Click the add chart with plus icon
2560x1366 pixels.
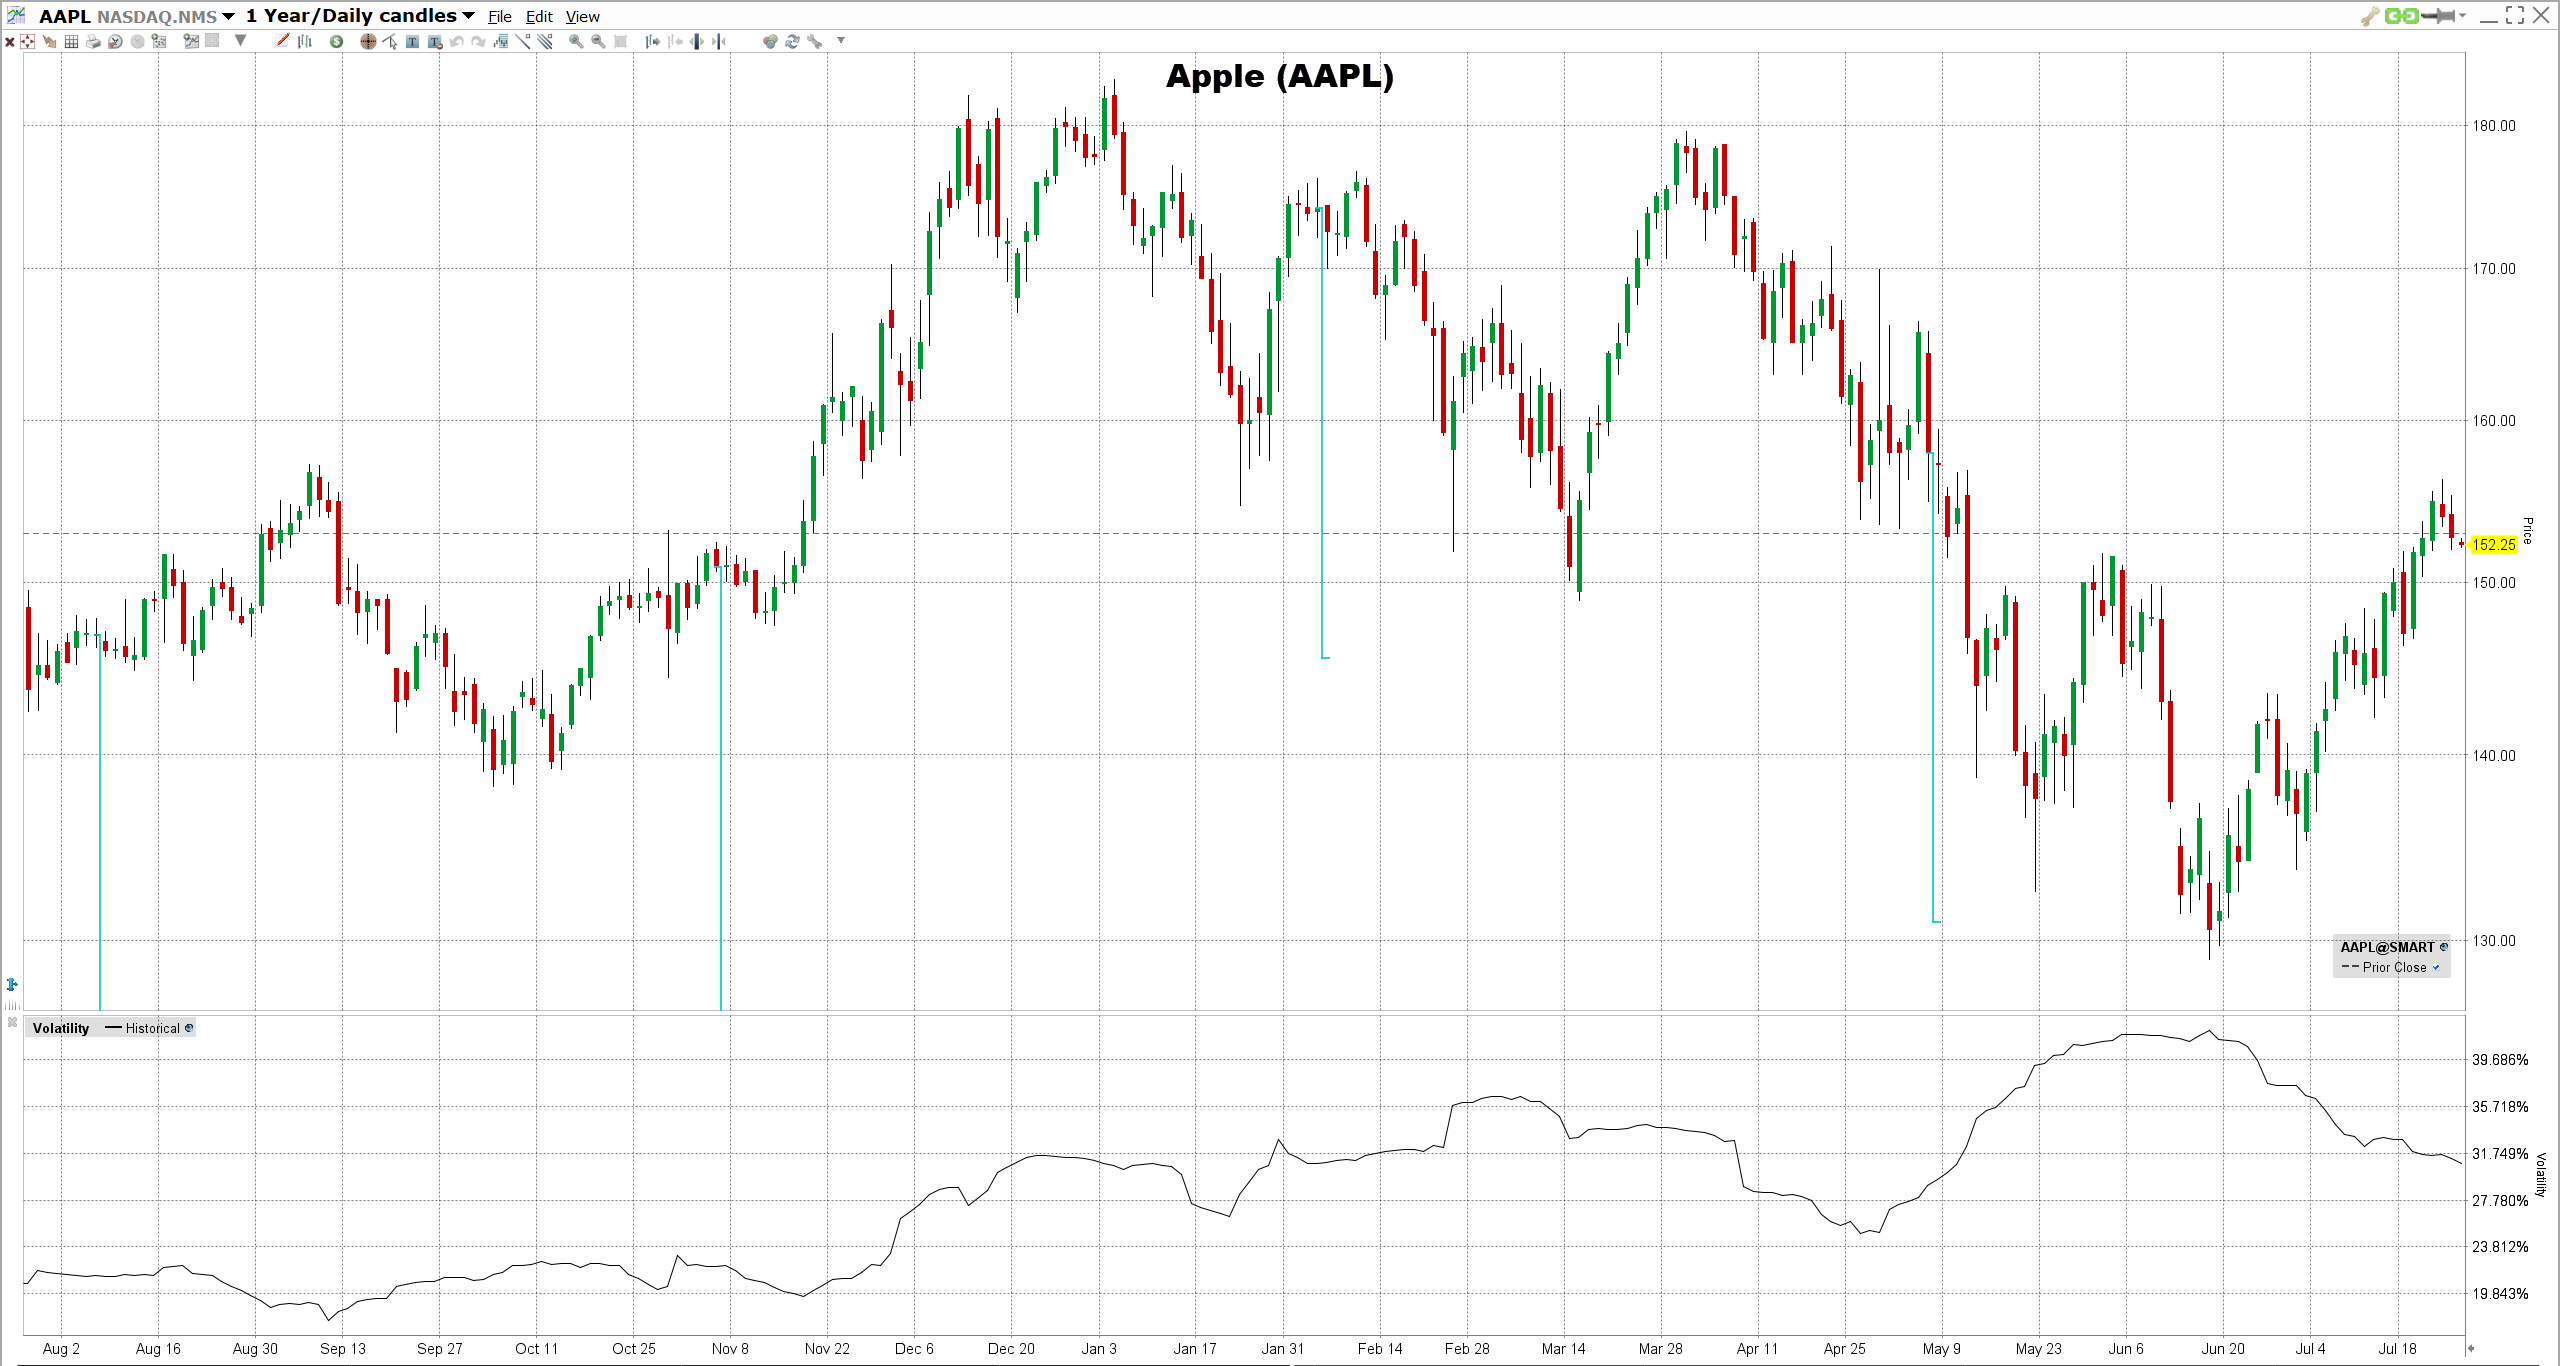coord(191,41)
